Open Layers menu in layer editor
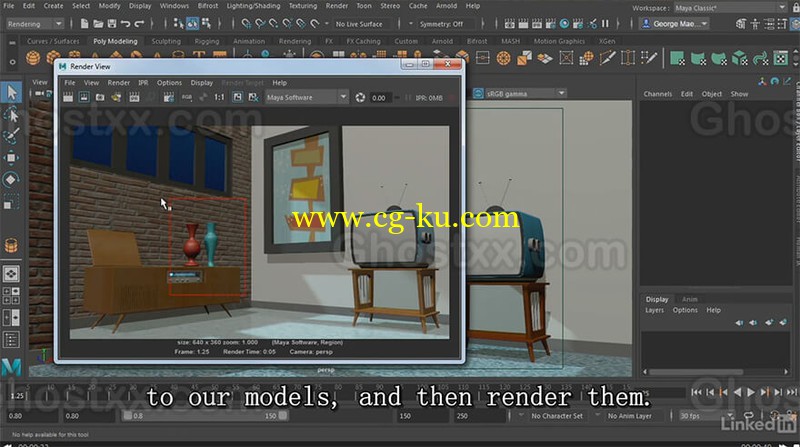The width and height of the screenshot is (800, 447). (x=654, y=310)
